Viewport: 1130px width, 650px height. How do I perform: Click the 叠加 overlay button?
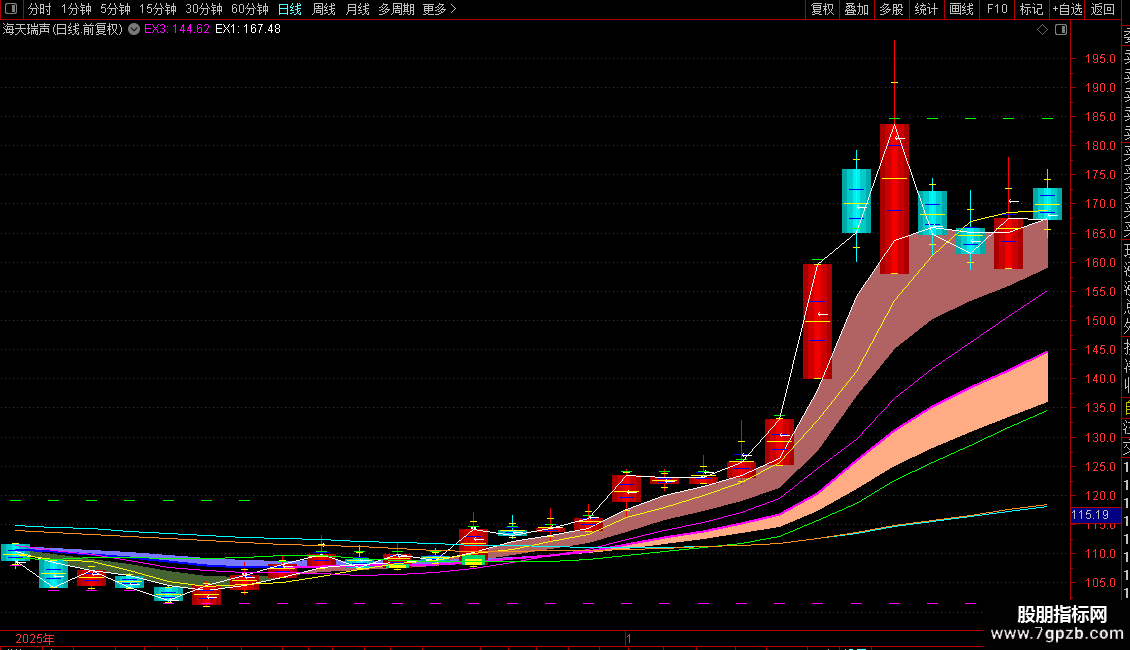tap(857, 9)
